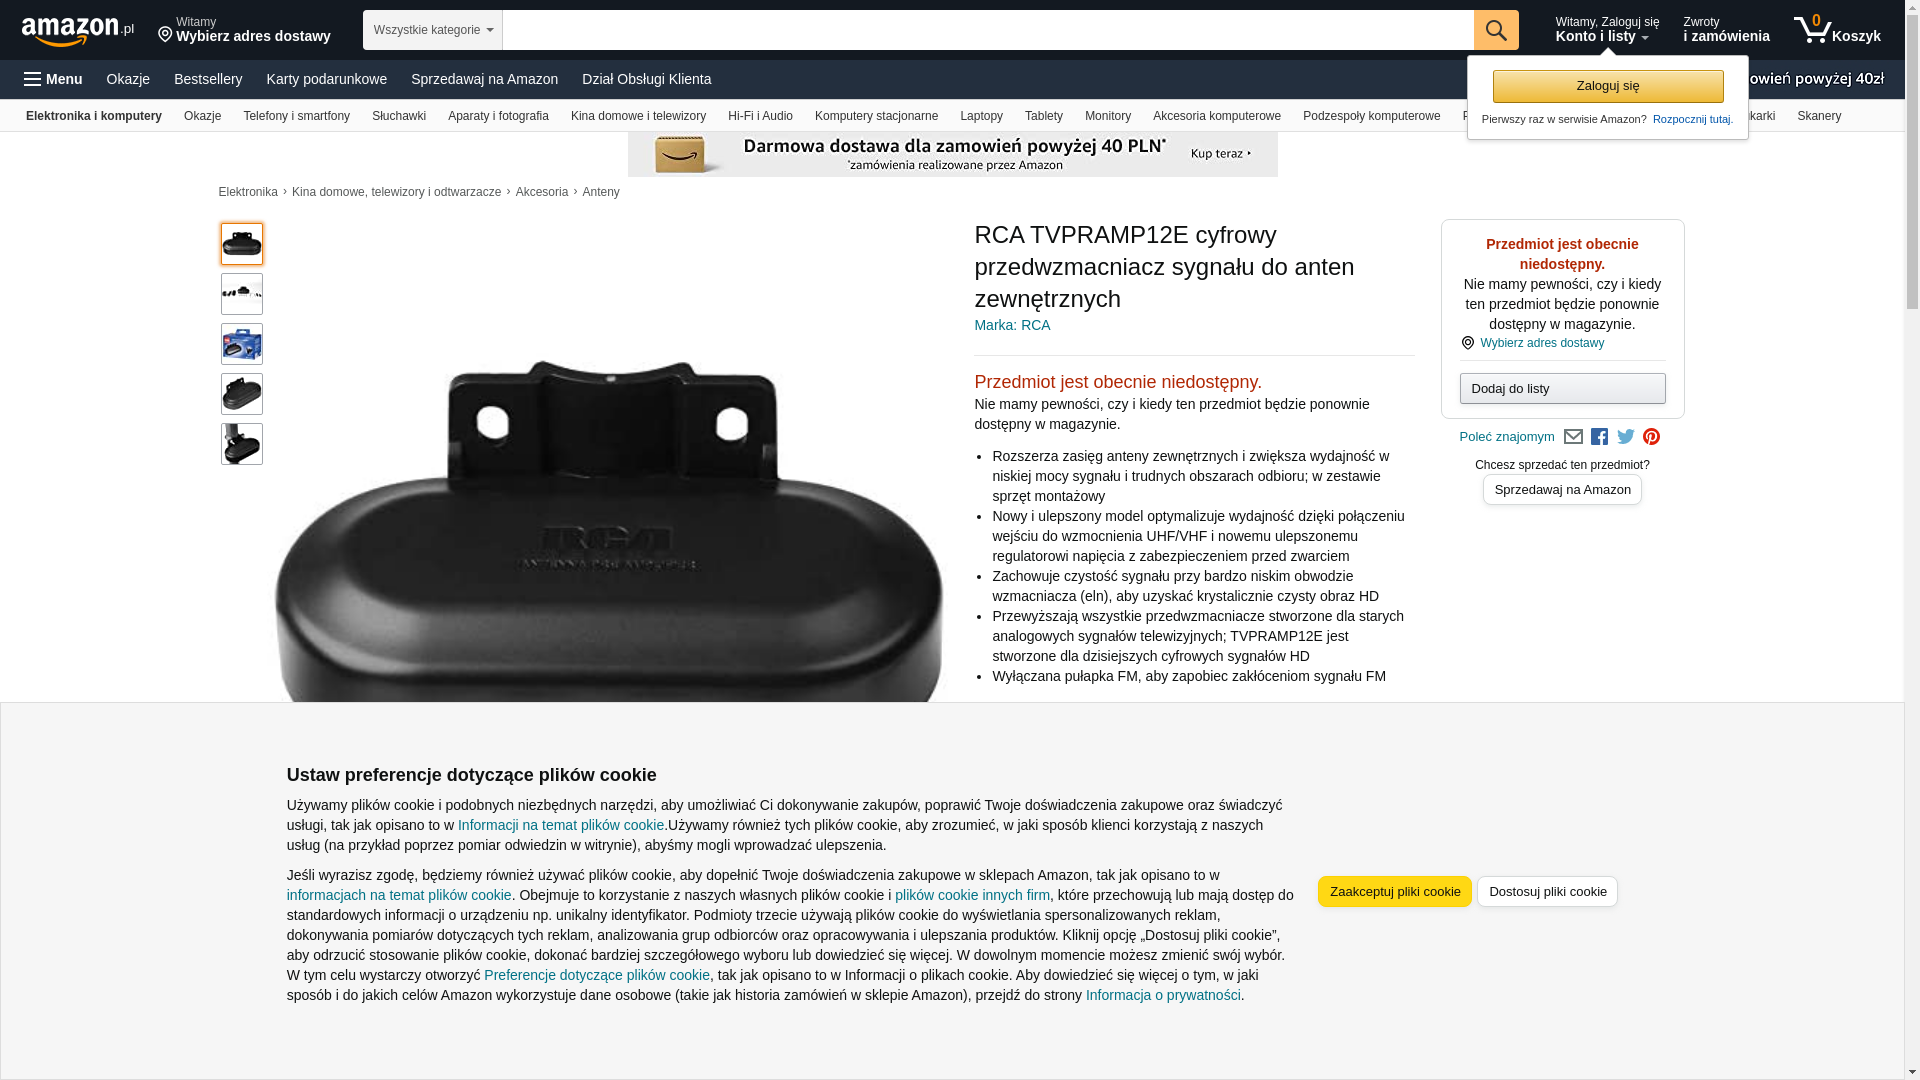The image size is (1920, 1080).
Task: Click the delivery address location pin
Action: pos(165,35)
